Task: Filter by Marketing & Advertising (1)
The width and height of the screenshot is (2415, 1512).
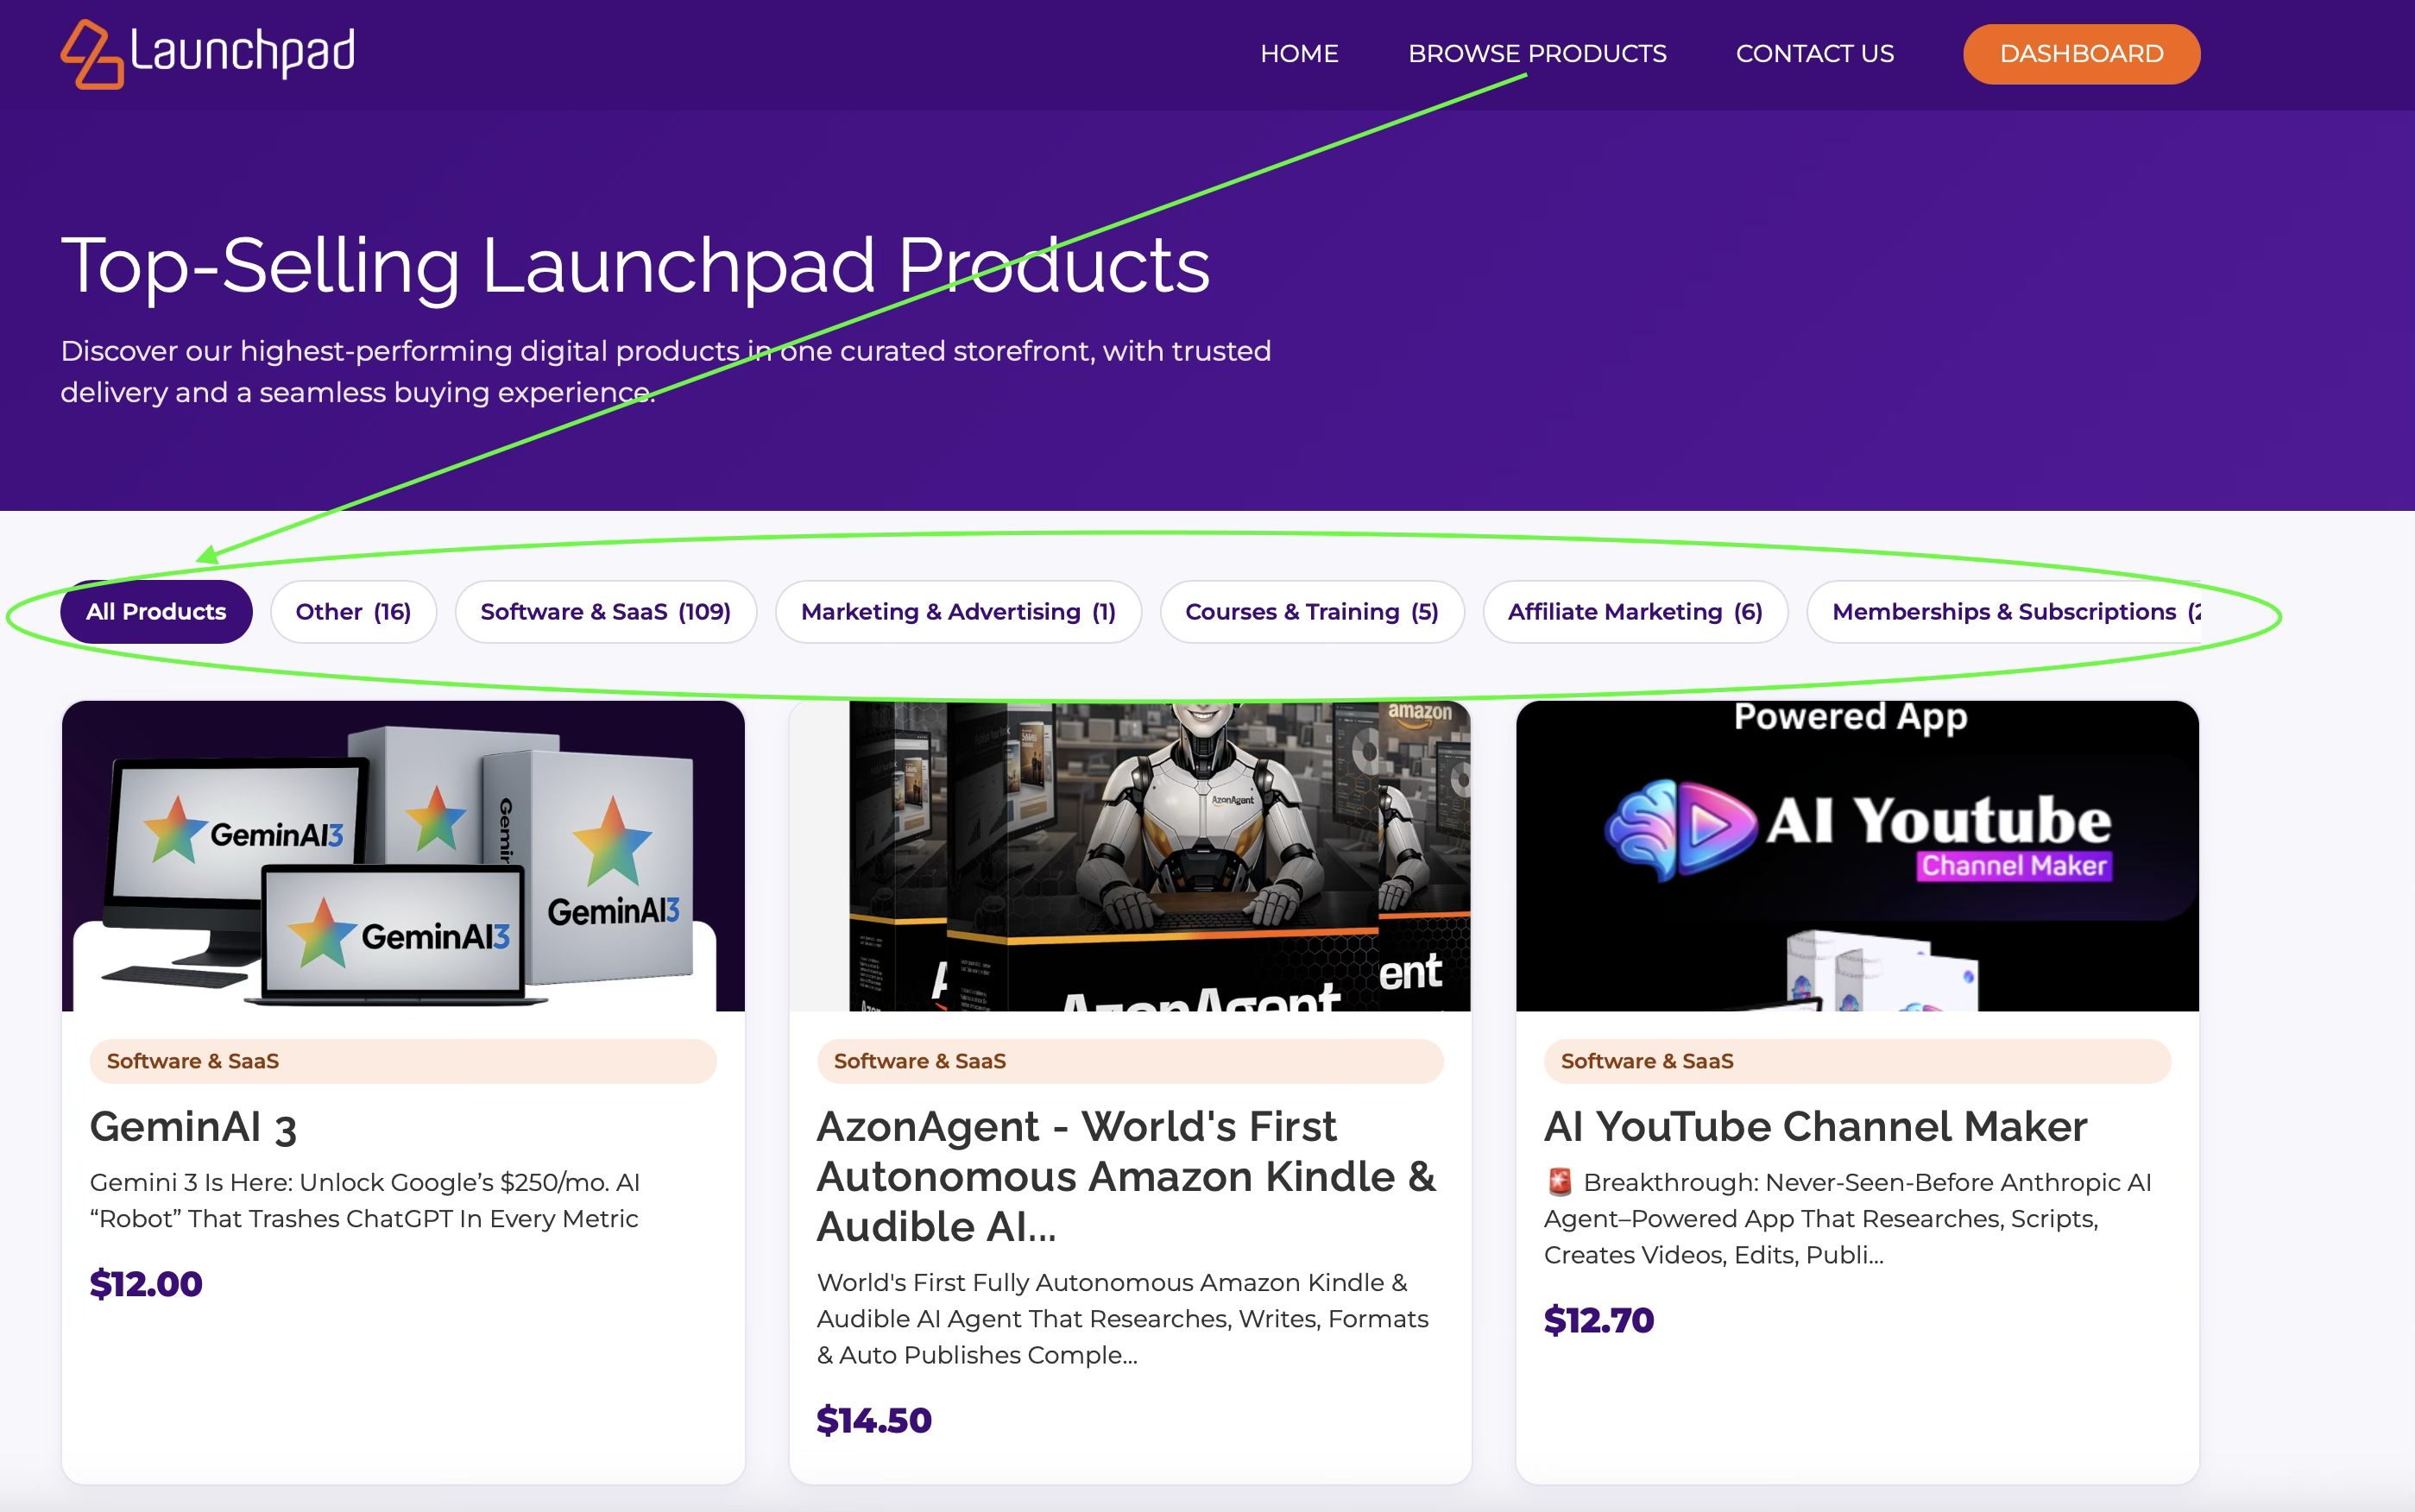Action: coord(958,612)
